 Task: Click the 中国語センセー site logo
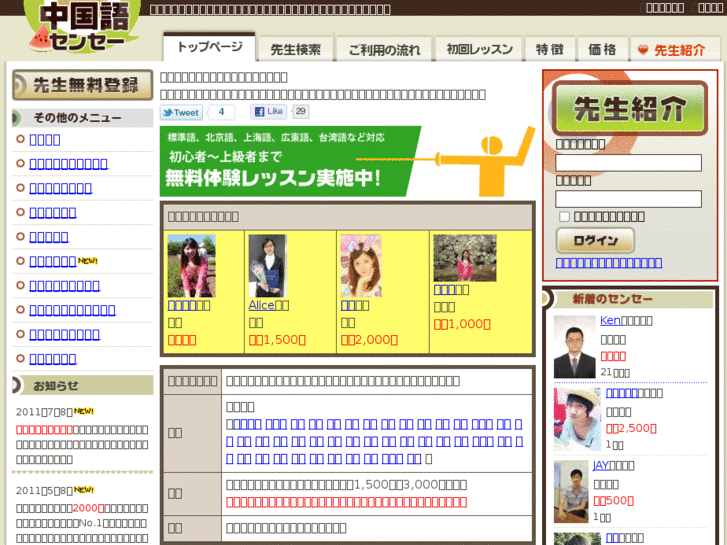82,26
